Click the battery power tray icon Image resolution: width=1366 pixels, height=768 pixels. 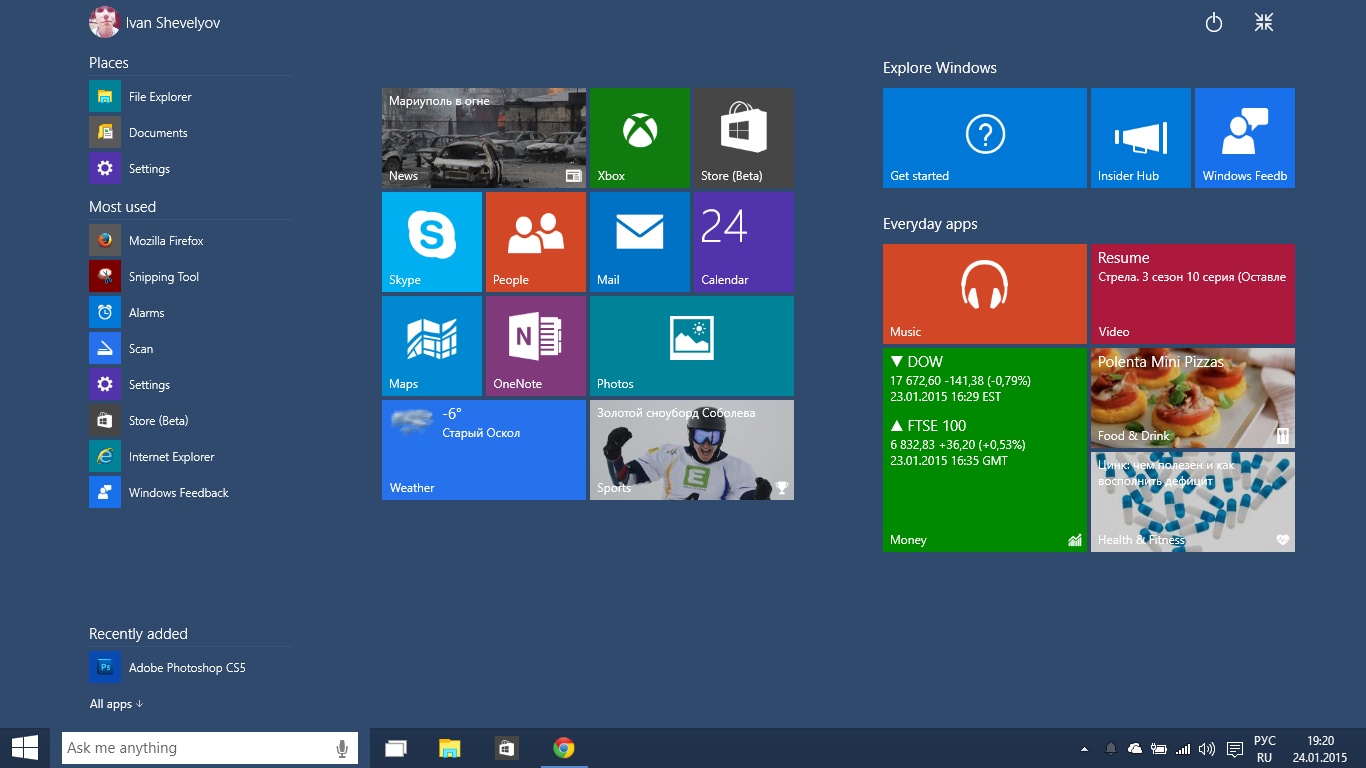coord(1159,749)
